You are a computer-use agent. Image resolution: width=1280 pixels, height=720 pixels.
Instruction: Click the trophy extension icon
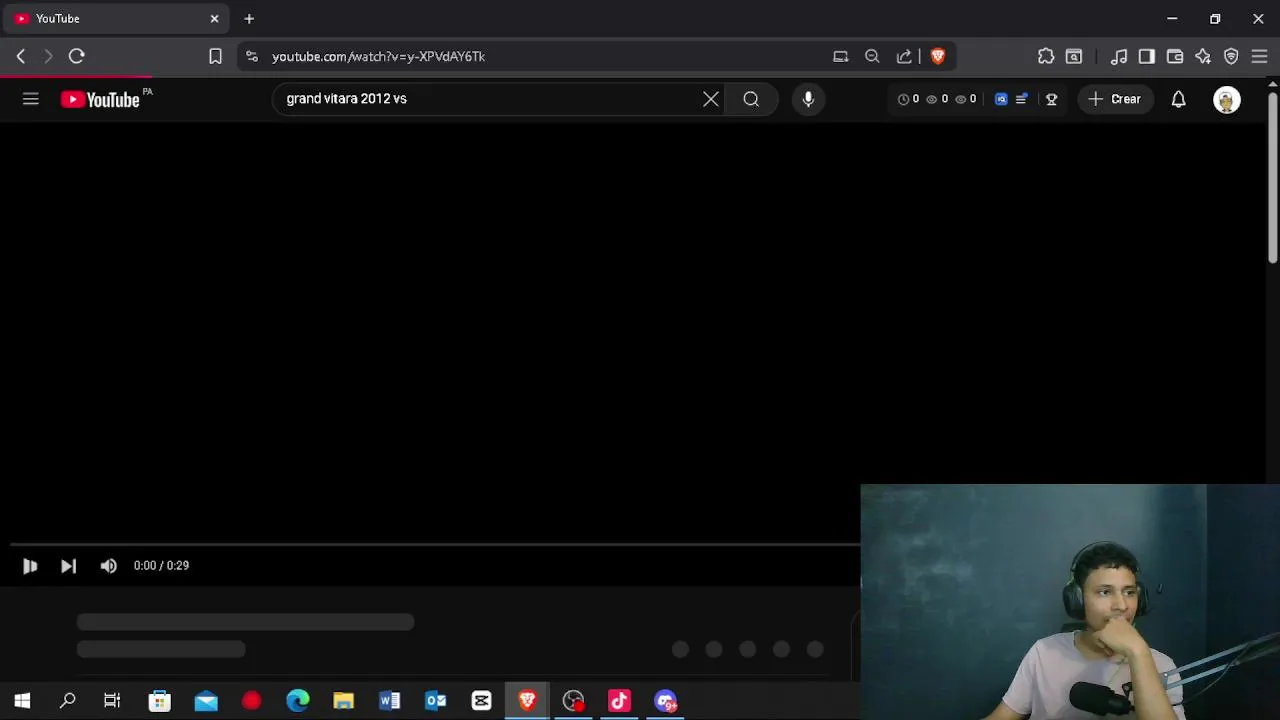coord(1051,99)
